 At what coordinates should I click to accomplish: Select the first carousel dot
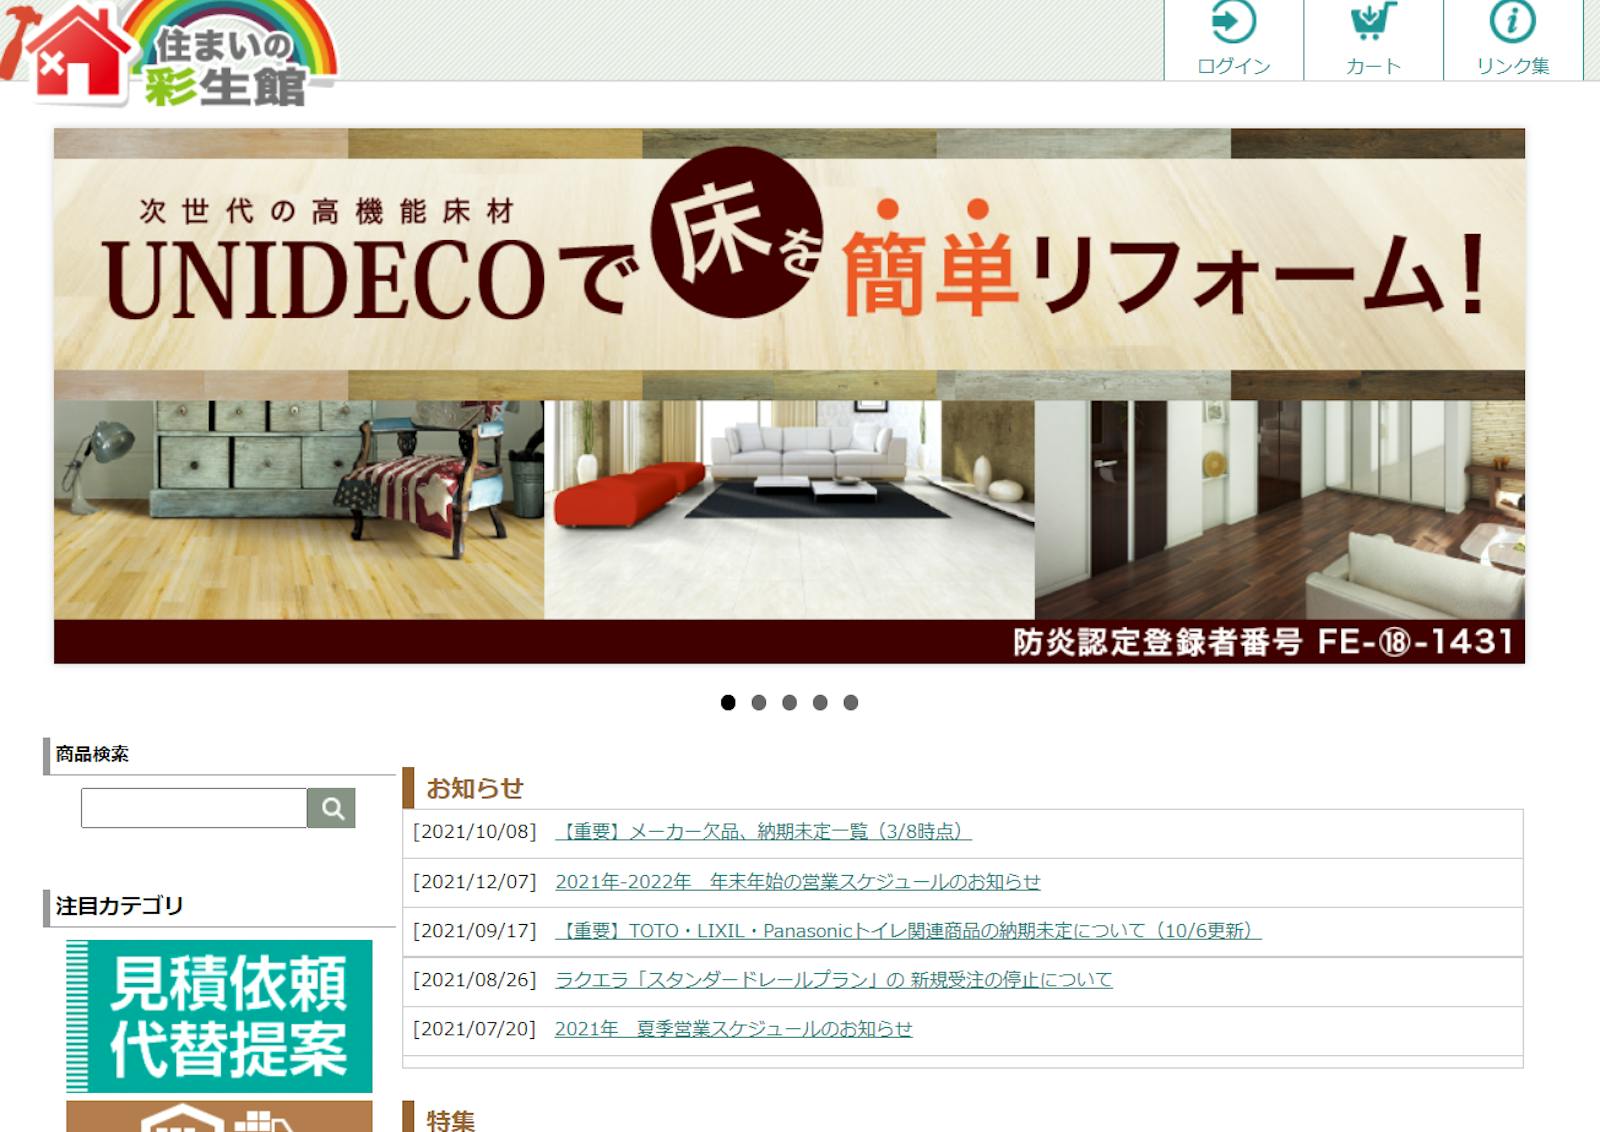pyautogui.click(x=728, y=703)
